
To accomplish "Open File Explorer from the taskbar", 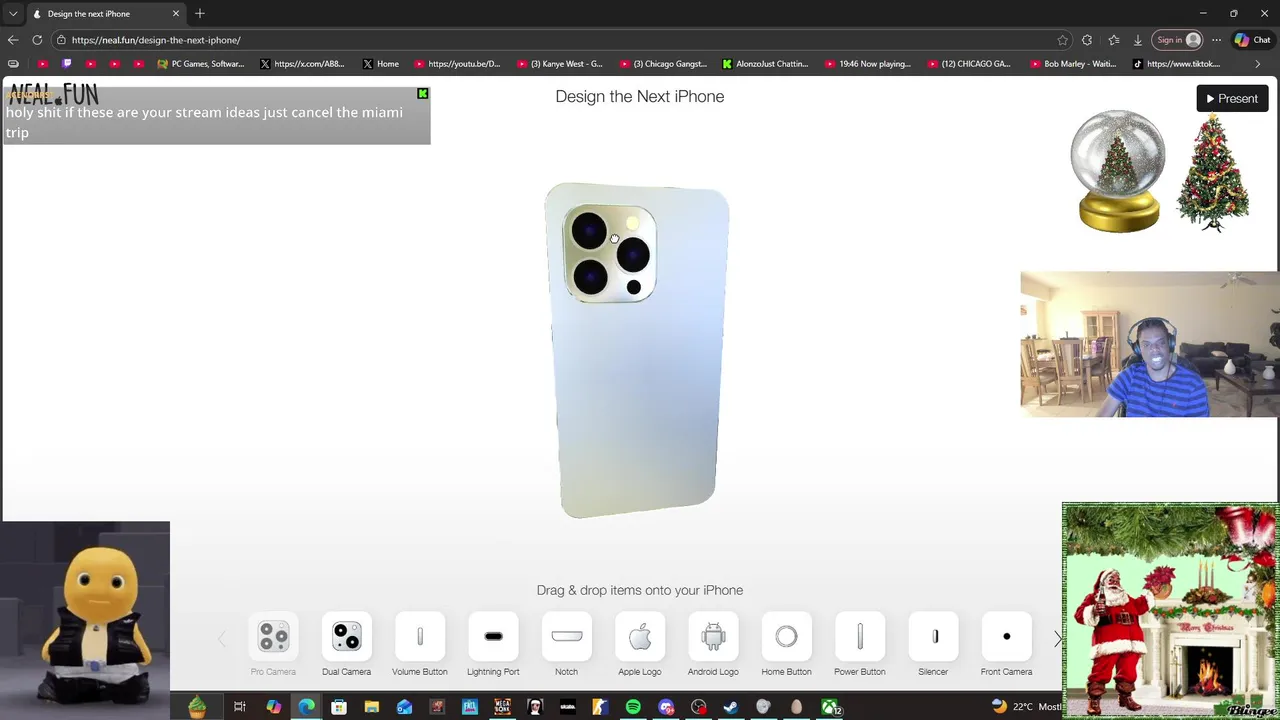I will pos(371,707).
